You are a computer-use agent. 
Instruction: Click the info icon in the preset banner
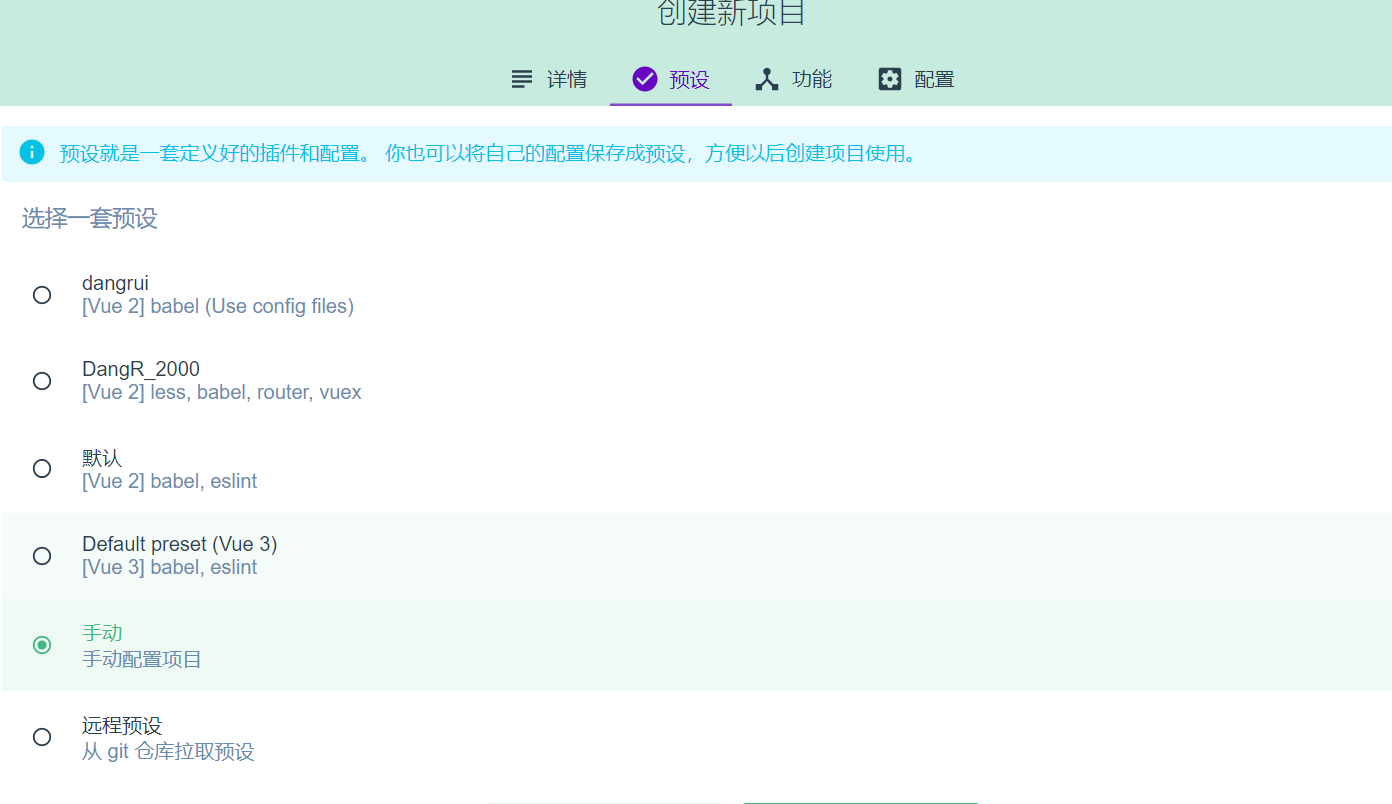pos(32,152)
